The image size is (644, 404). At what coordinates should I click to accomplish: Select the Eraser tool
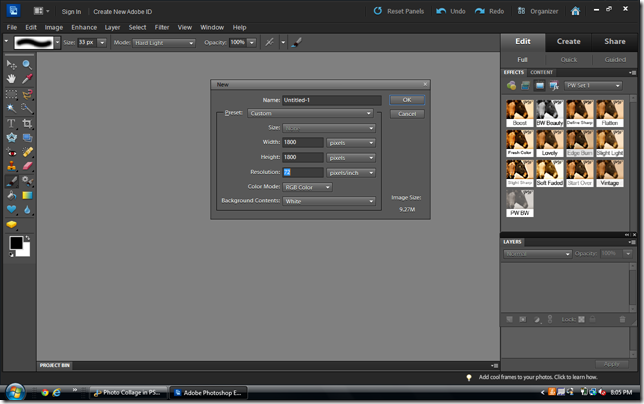(27, 166)
